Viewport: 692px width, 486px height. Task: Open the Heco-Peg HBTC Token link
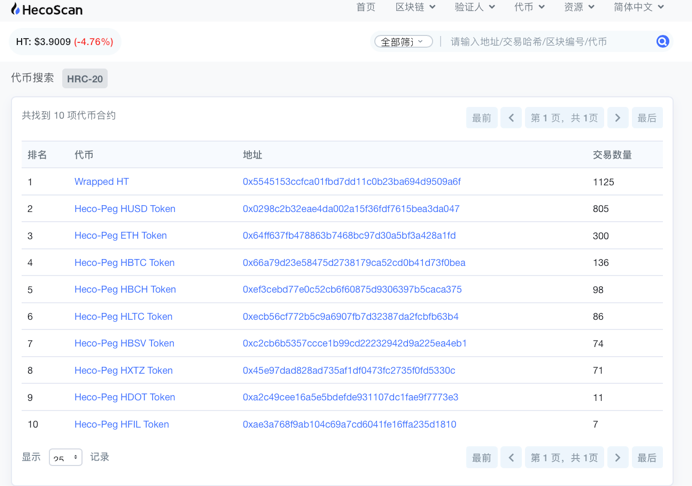124,263
